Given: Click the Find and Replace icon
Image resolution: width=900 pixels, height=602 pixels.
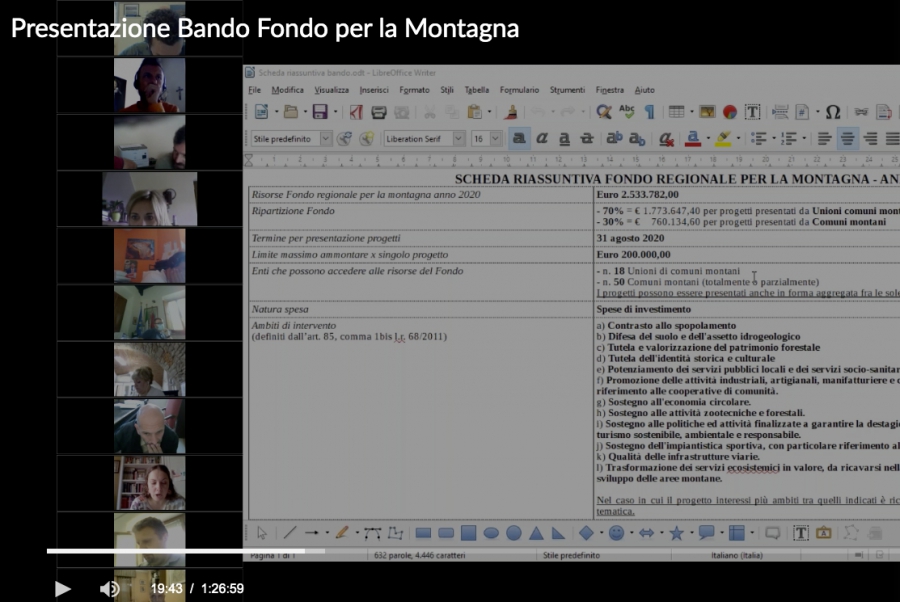Looking at the screenshot, I should 603,112.
